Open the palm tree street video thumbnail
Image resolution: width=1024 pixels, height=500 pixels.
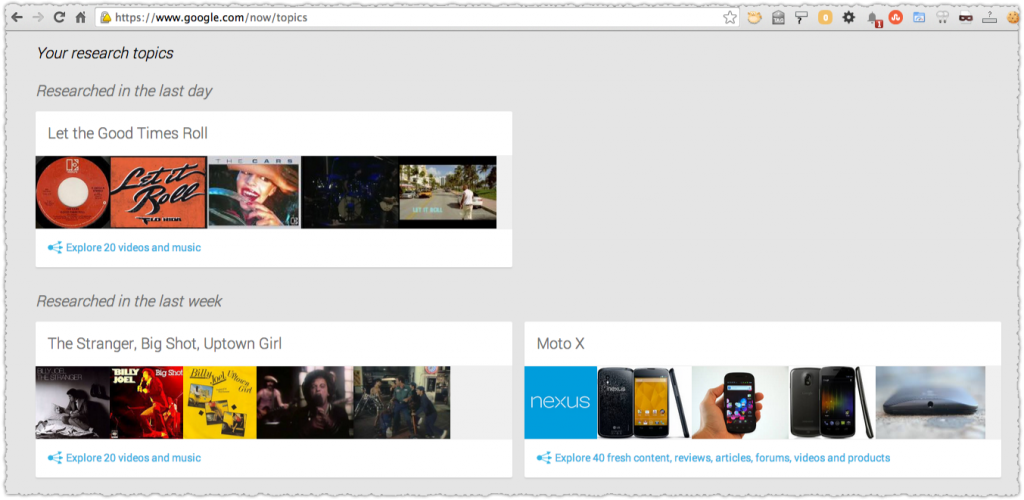pos(447,193)
